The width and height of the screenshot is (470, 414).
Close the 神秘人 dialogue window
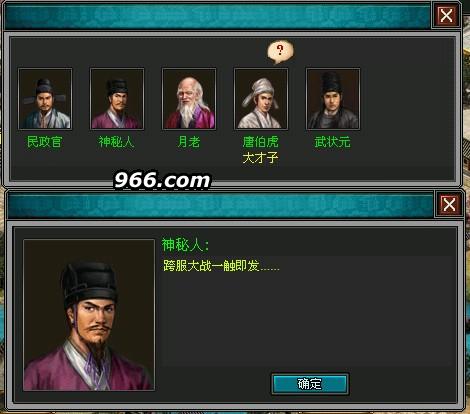tap(449, 204)
